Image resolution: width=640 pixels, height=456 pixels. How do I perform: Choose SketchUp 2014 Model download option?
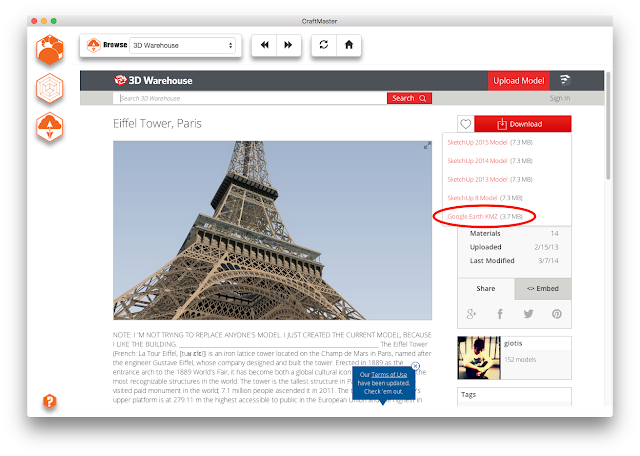[x=477, y=161]
